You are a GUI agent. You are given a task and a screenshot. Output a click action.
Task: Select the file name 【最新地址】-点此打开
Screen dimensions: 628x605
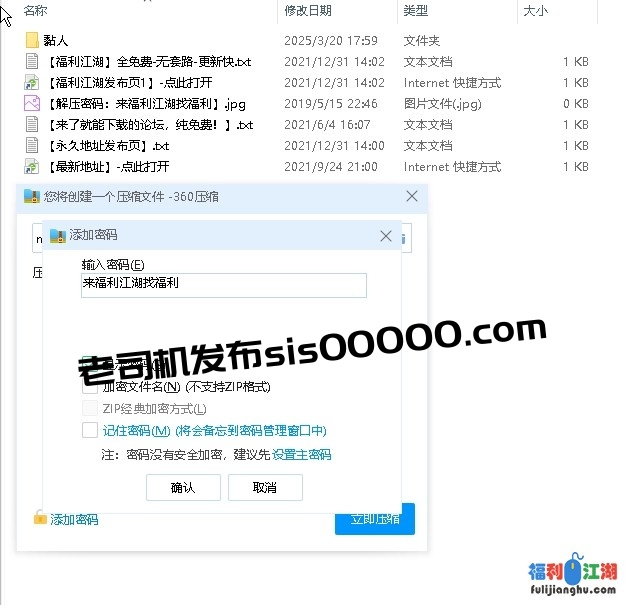pyautogui.click(x=109, y=166)
